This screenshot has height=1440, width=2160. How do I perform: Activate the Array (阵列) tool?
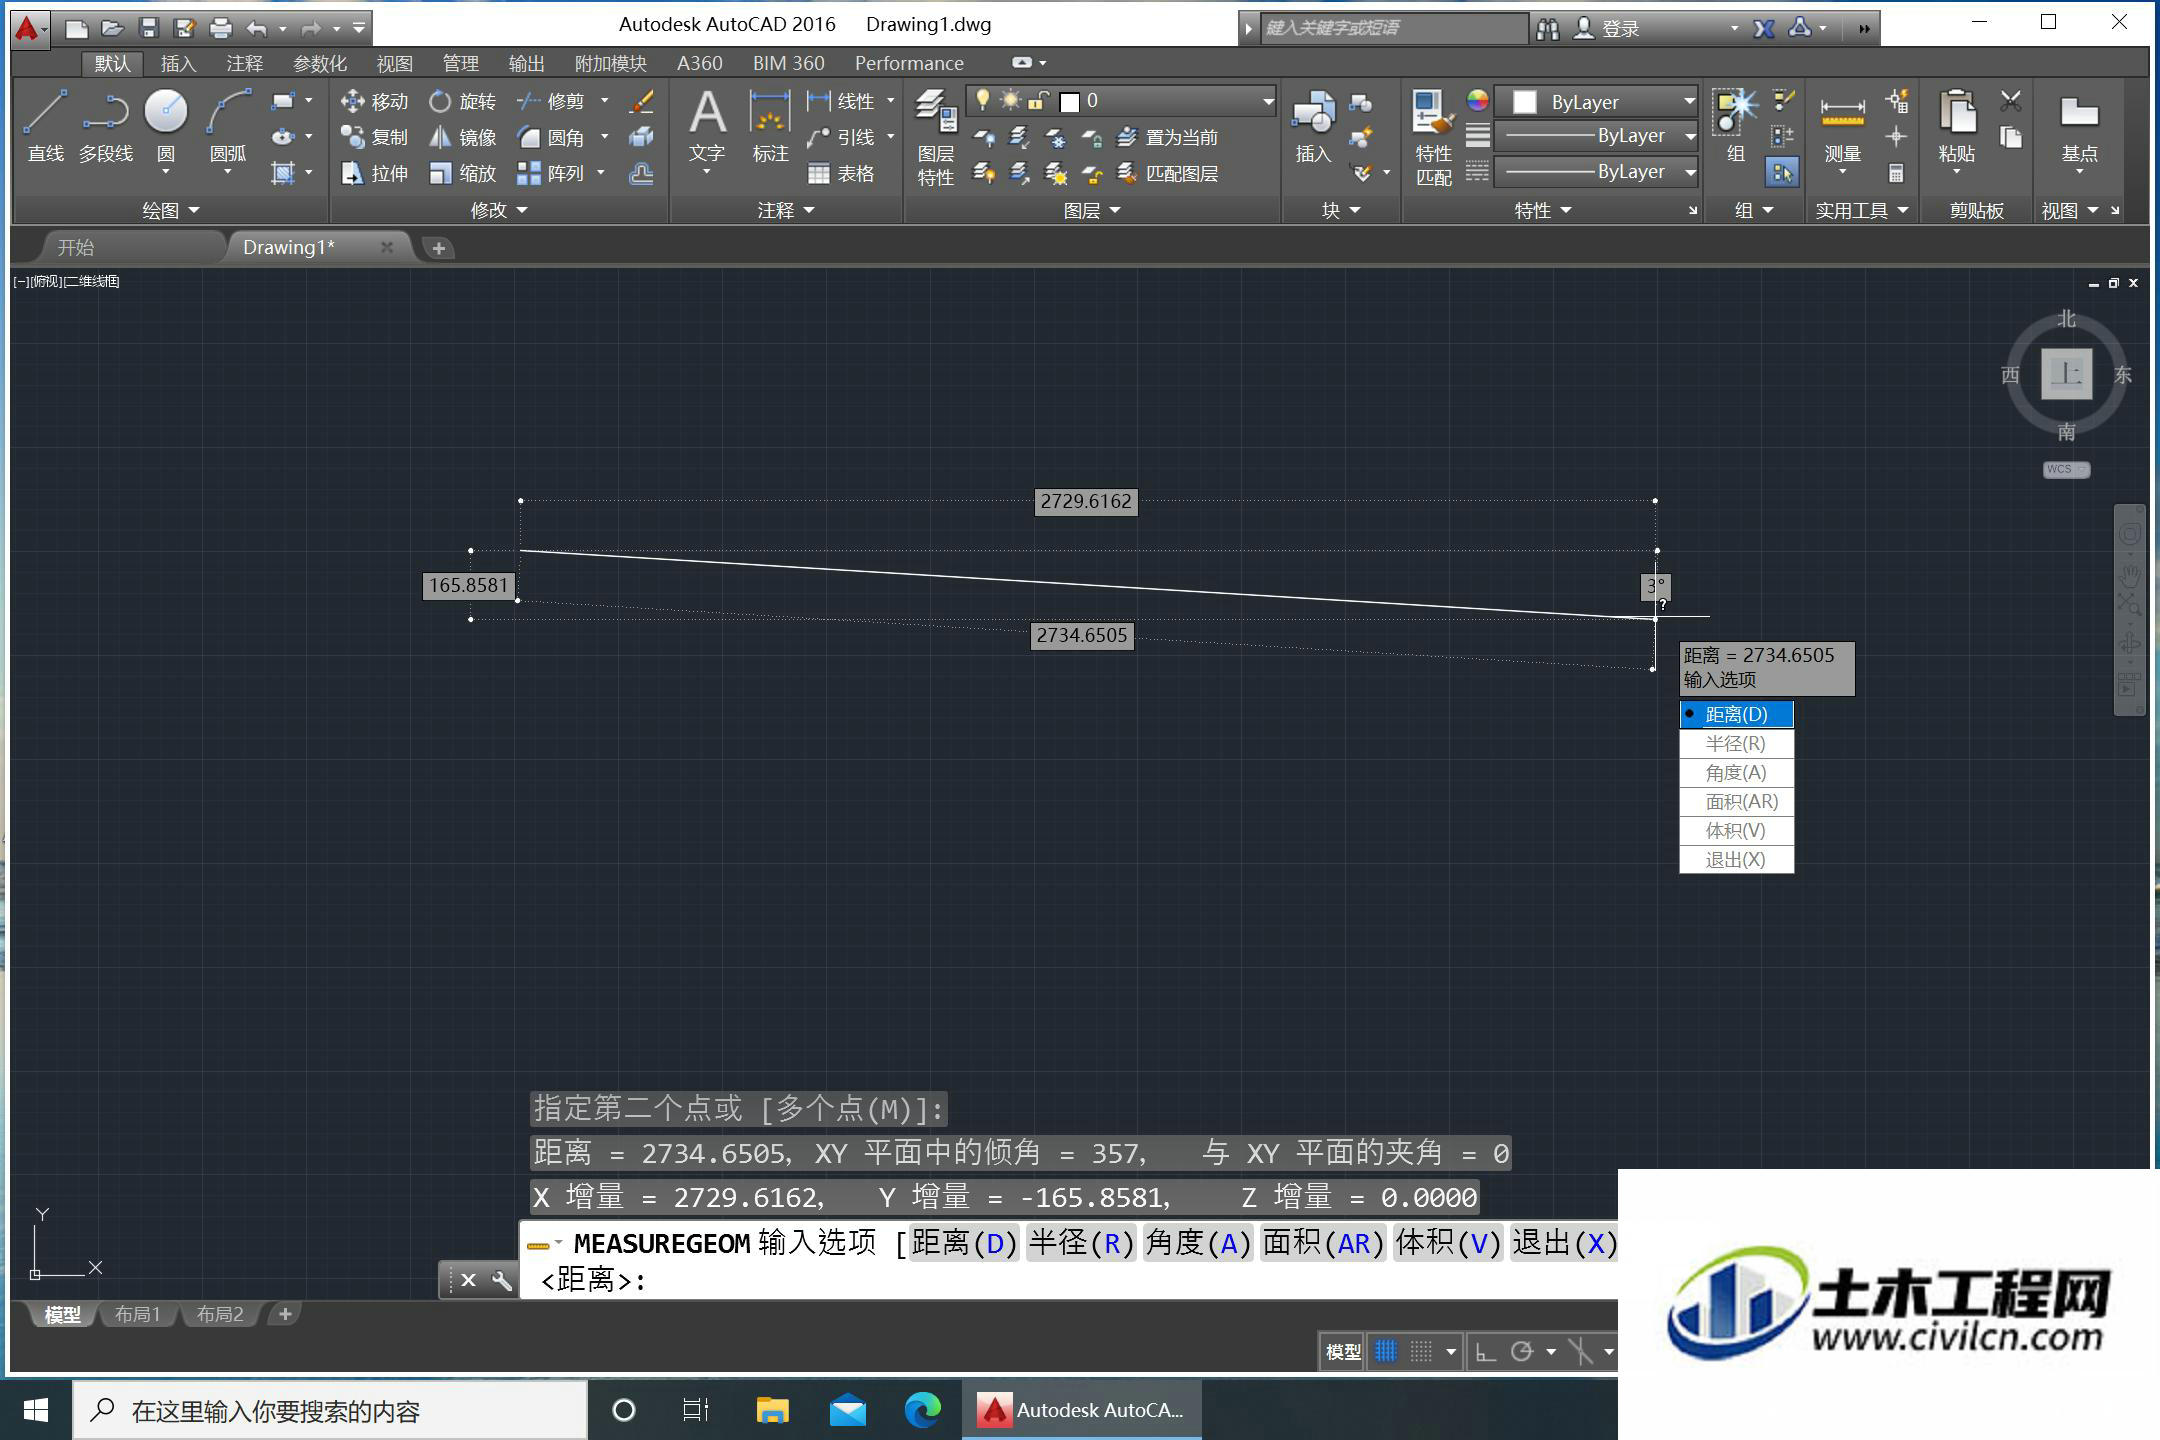551,173
